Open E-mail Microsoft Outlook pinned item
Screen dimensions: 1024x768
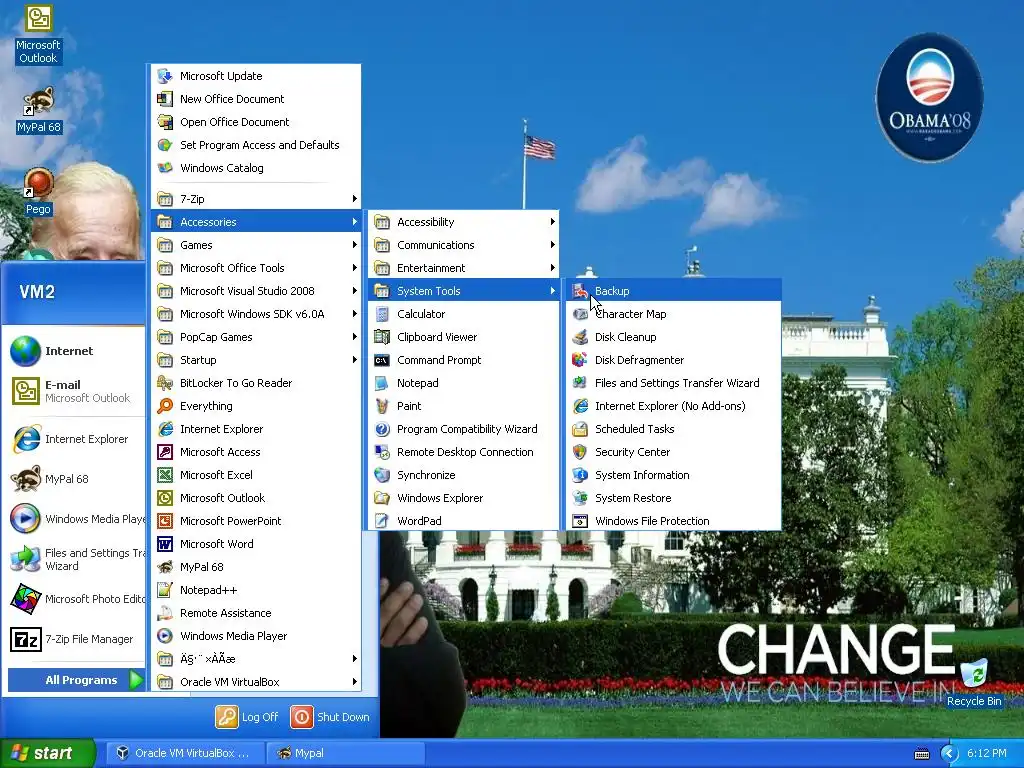tap(76, 391)
